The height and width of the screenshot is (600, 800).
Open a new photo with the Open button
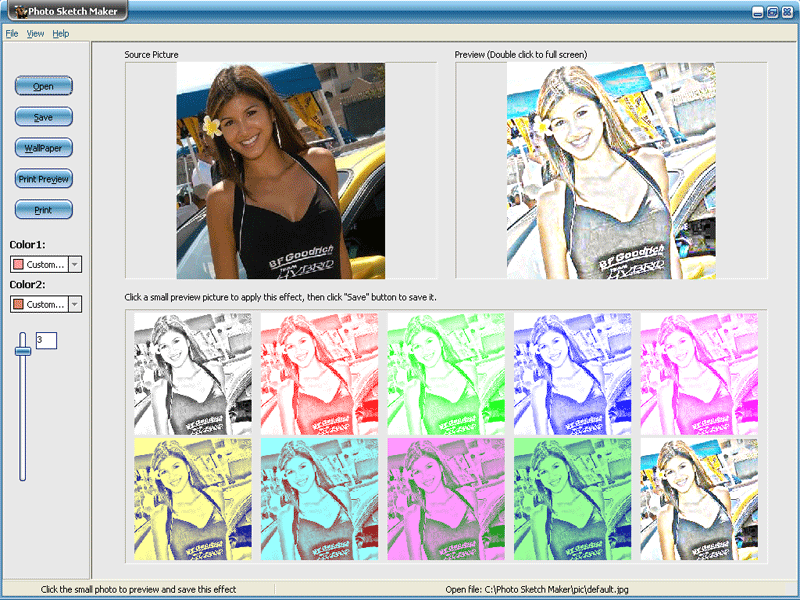point(43,86)
